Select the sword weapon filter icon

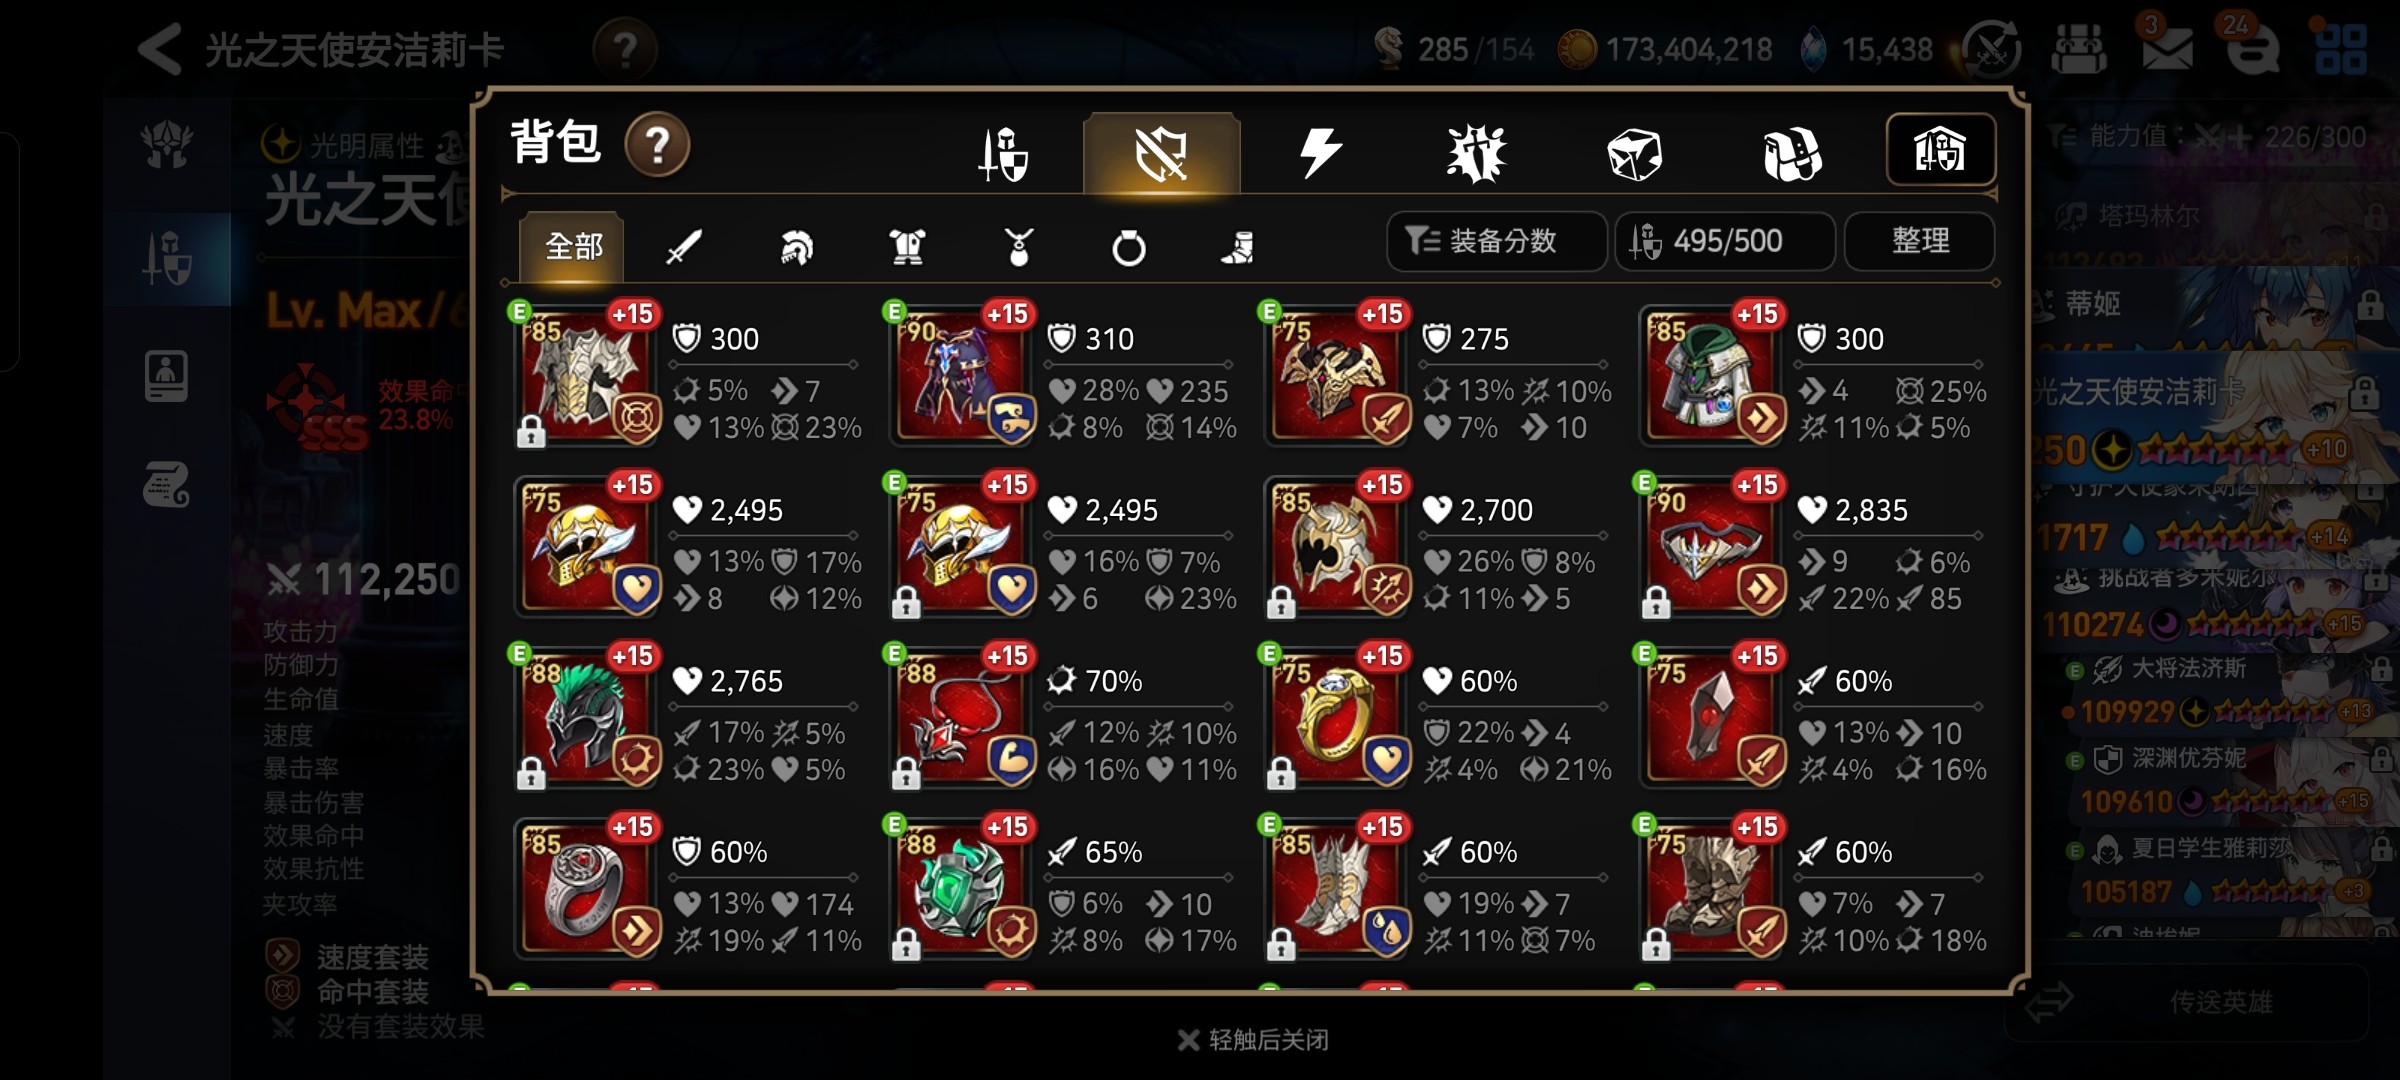(x=684, y=246)
